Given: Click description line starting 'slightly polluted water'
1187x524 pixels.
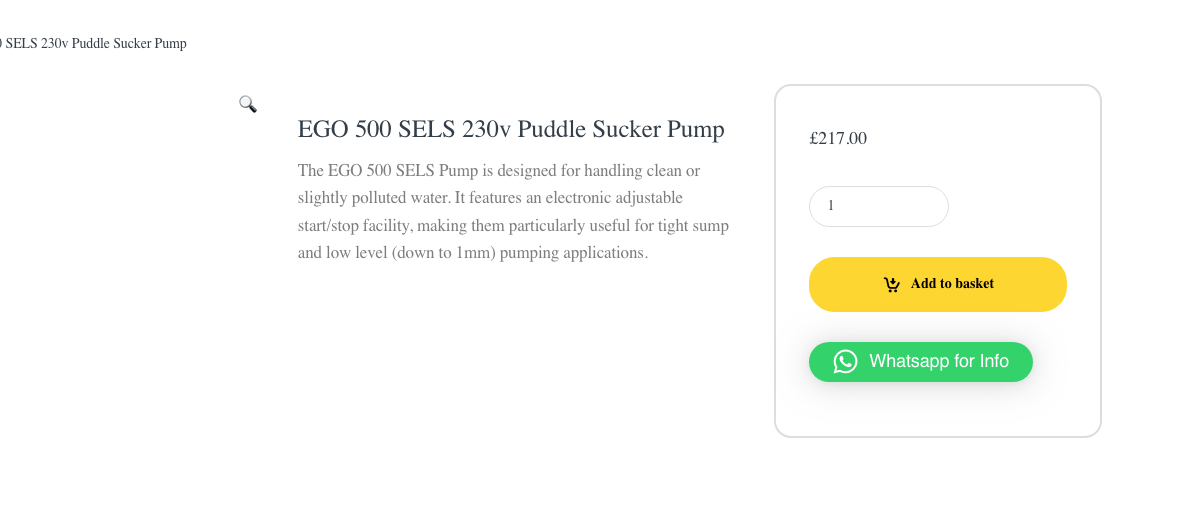Looking at the screenshot, I should (490, 198).
